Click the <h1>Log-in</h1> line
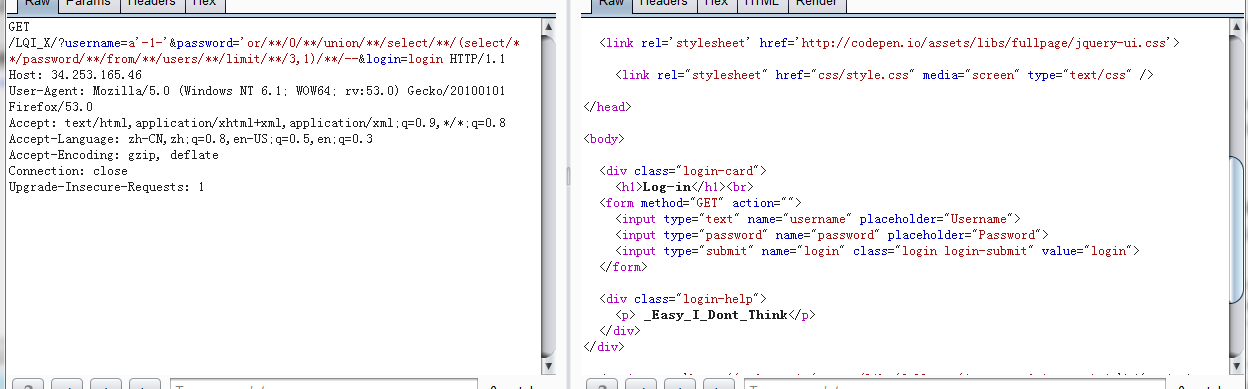Image resolution: width=1248 pixels, height=389 pixels. pos(683,187)
